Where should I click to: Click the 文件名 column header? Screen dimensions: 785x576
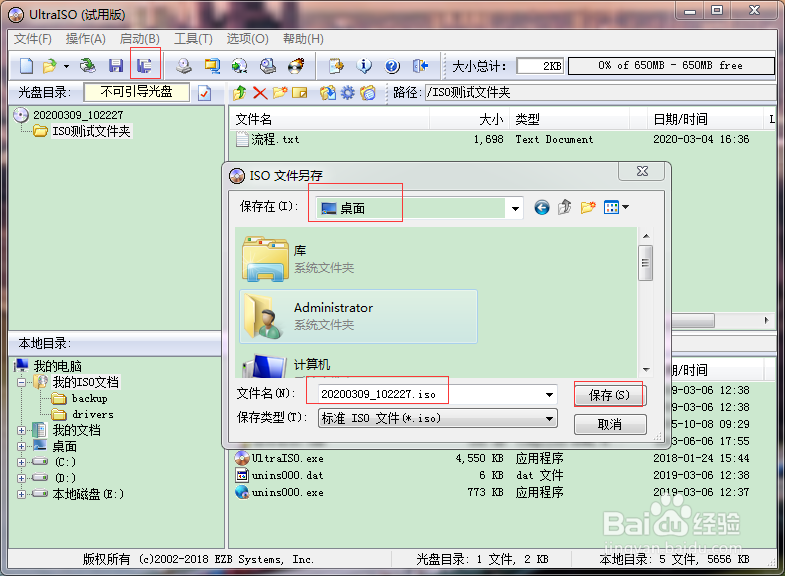pos(331,119)
